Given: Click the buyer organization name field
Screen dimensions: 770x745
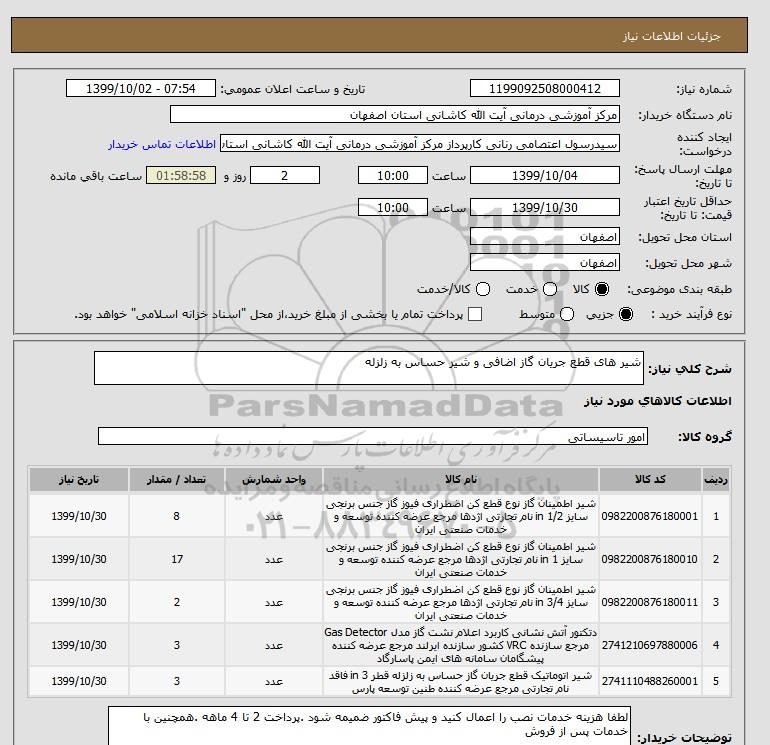Looking at the screenshot, I should pyautogui.click(x=395, y=114).
